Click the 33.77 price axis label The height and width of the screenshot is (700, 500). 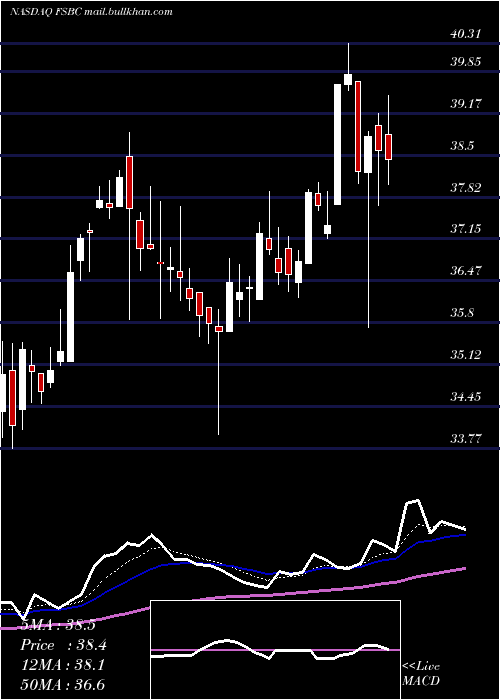[466, 439]
